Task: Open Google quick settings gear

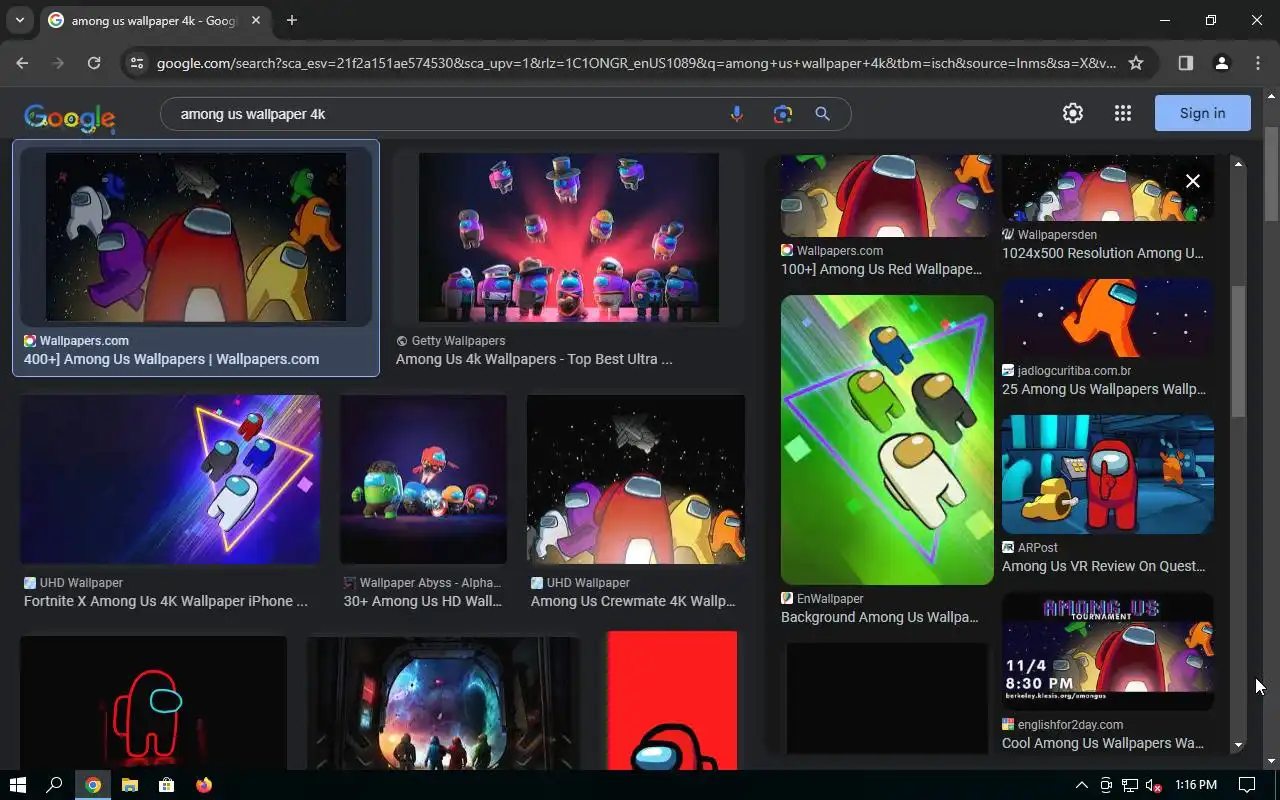Action: point(1073,113)
